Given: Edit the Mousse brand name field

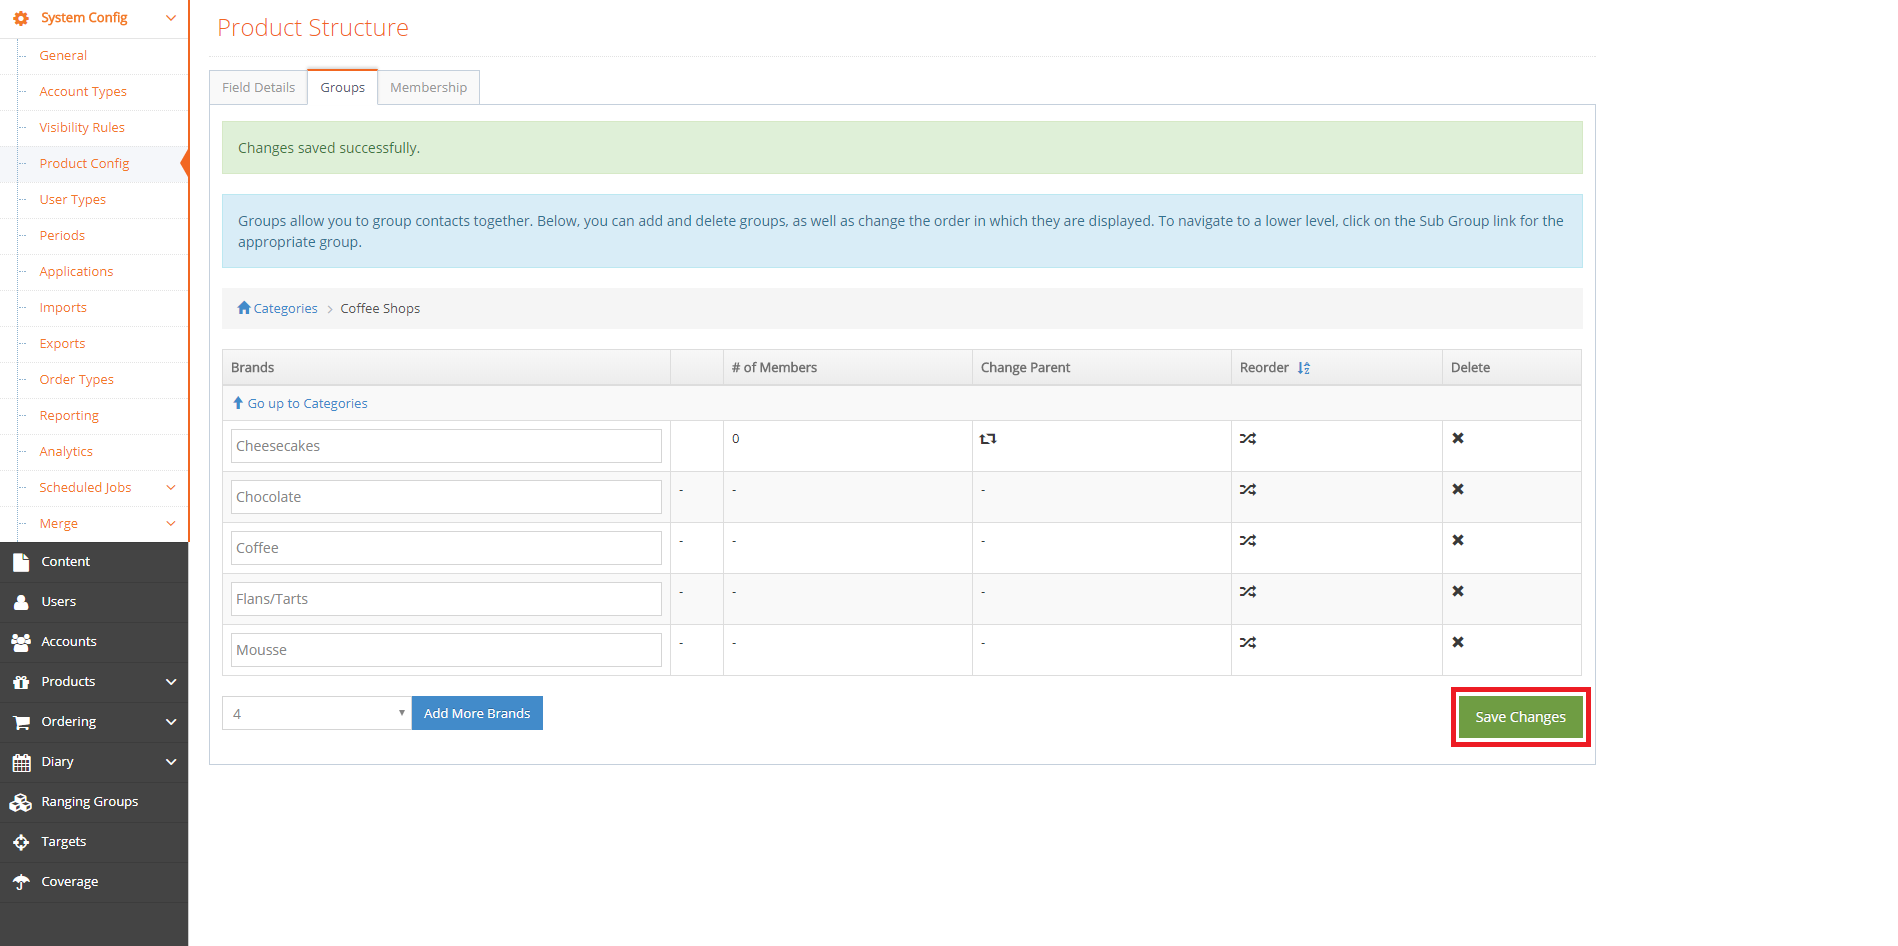Looking at the screenshot, I should coord(446,650).
